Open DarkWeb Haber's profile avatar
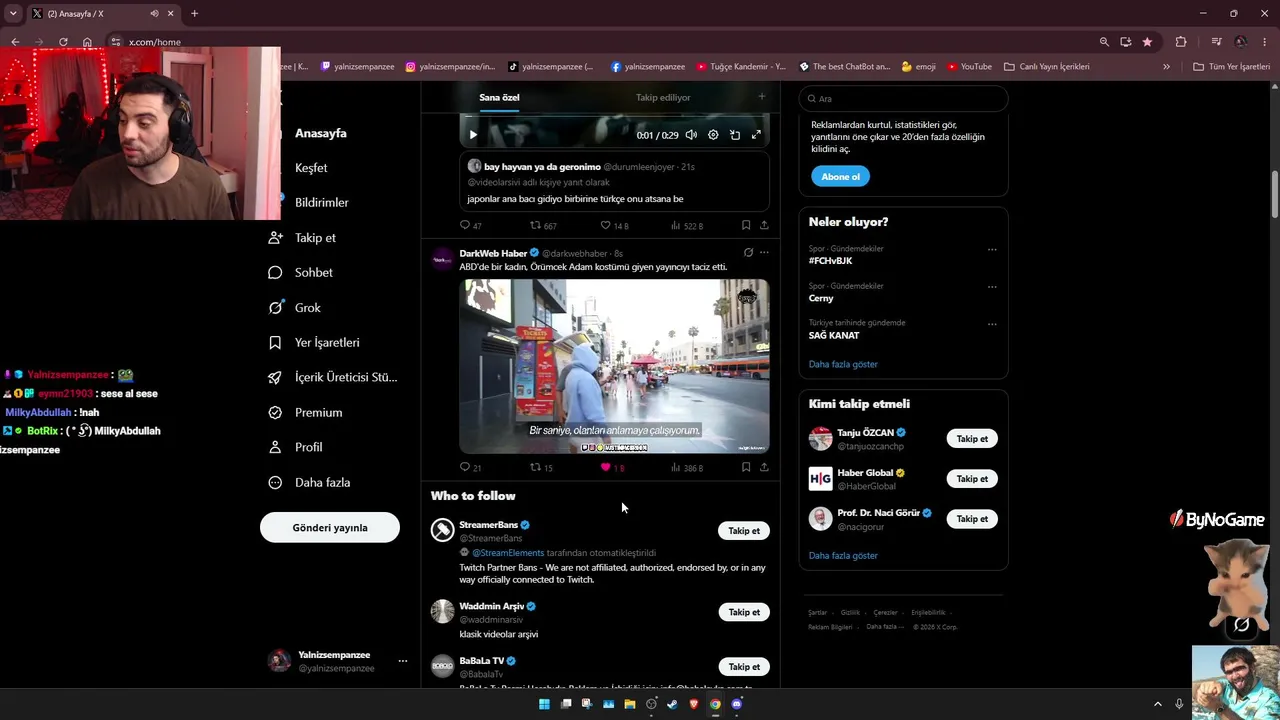Image resolution: width=1280 pixels, height=720 pixels. (x=443, y=261)
